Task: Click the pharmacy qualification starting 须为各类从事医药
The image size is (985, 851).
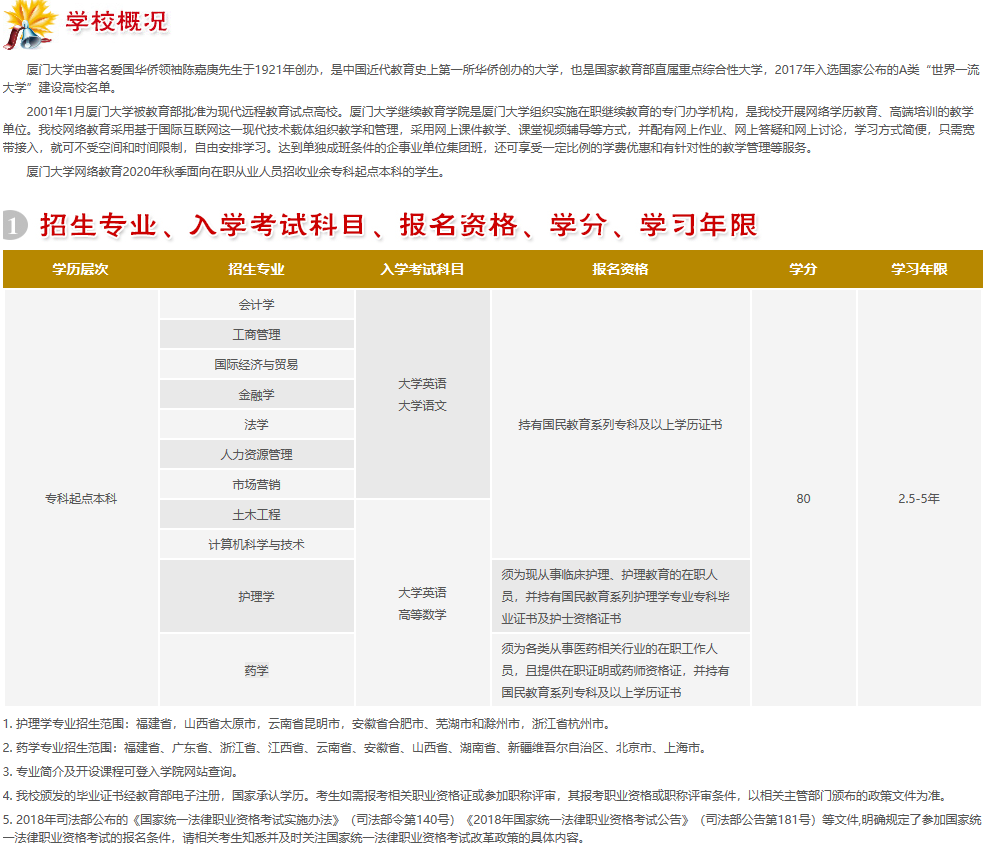Action: coord(616,670)
